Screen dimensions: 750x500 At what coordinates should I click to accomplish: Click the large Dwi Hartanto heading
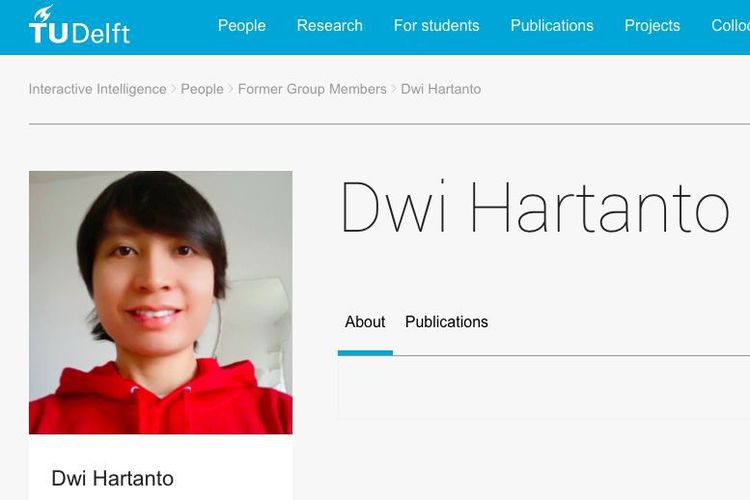[x=534, y=207]
